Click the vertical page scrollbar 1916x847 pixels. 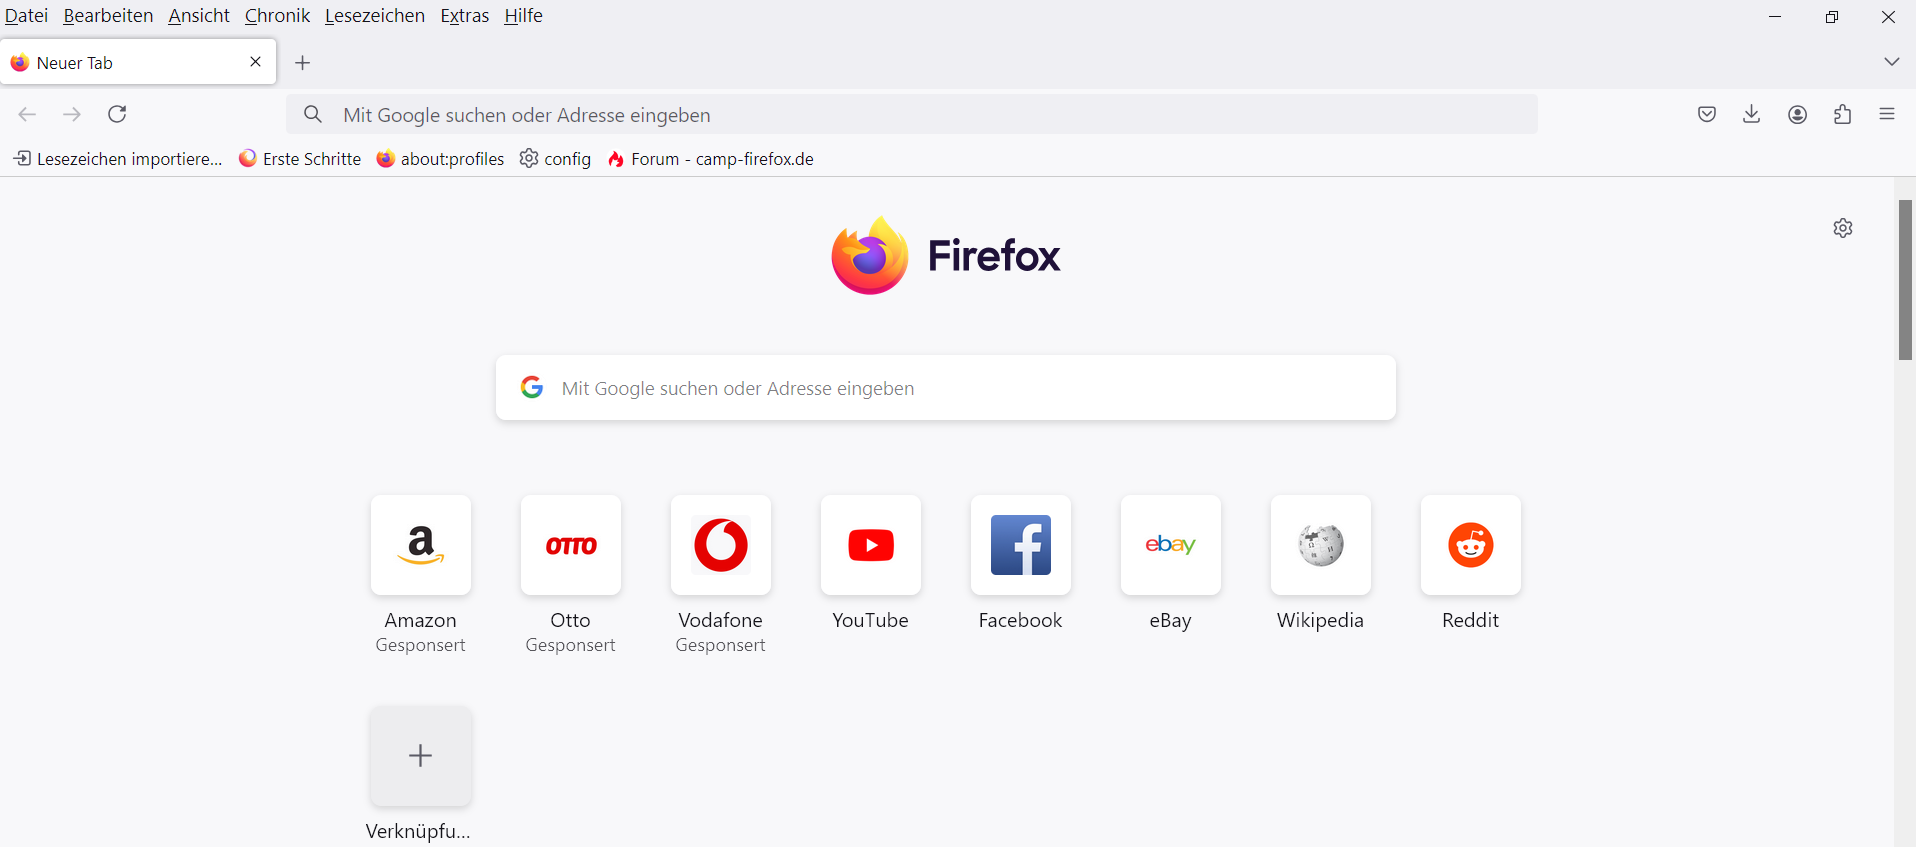1906,280
